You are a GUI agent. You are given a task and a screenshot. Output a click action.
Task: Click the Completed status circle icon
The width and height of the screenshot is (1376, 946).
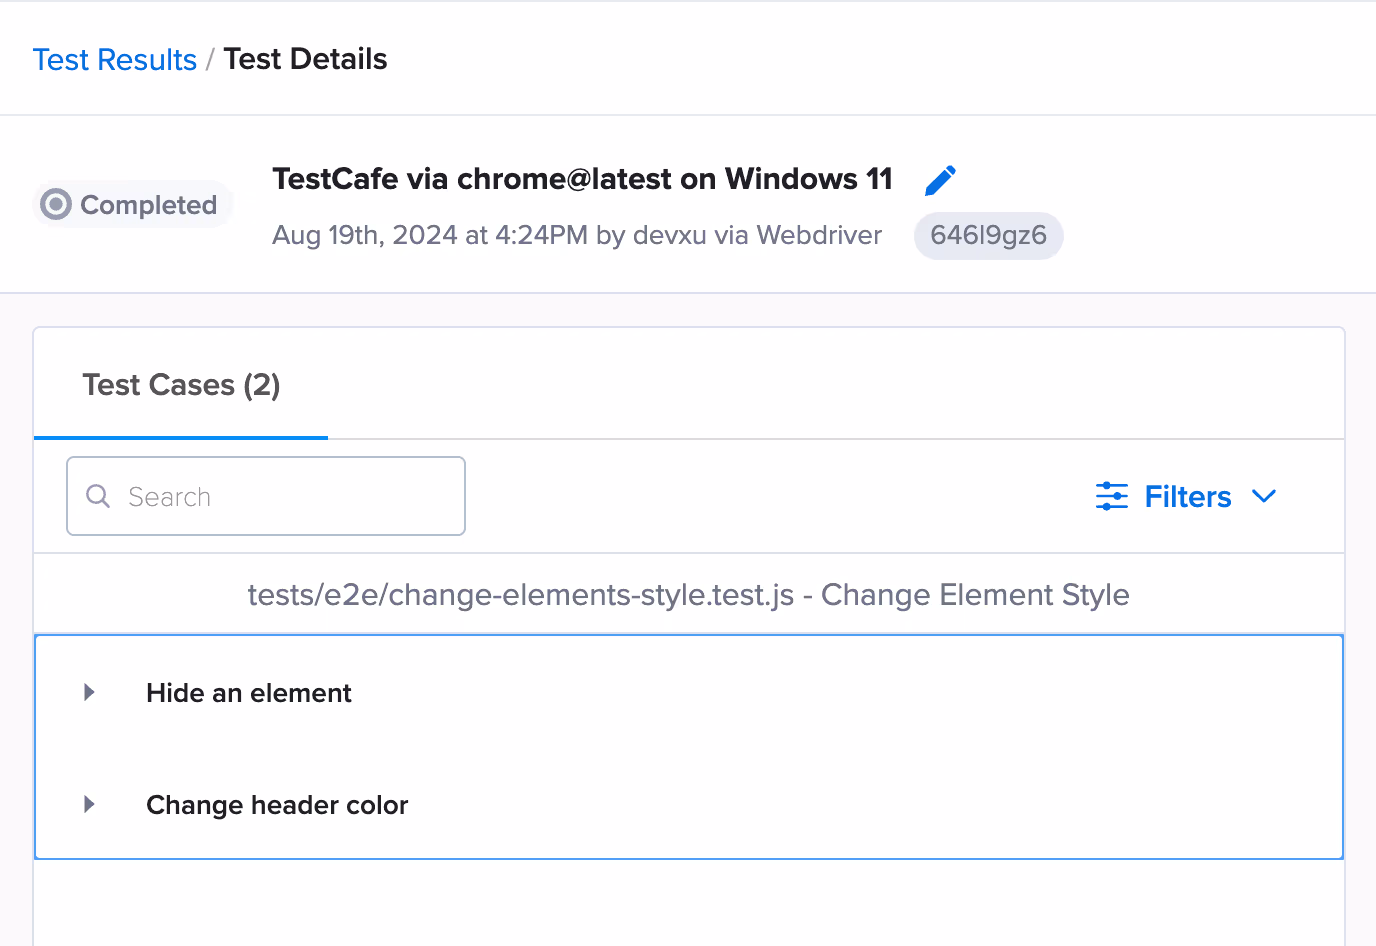click(56, 205)
